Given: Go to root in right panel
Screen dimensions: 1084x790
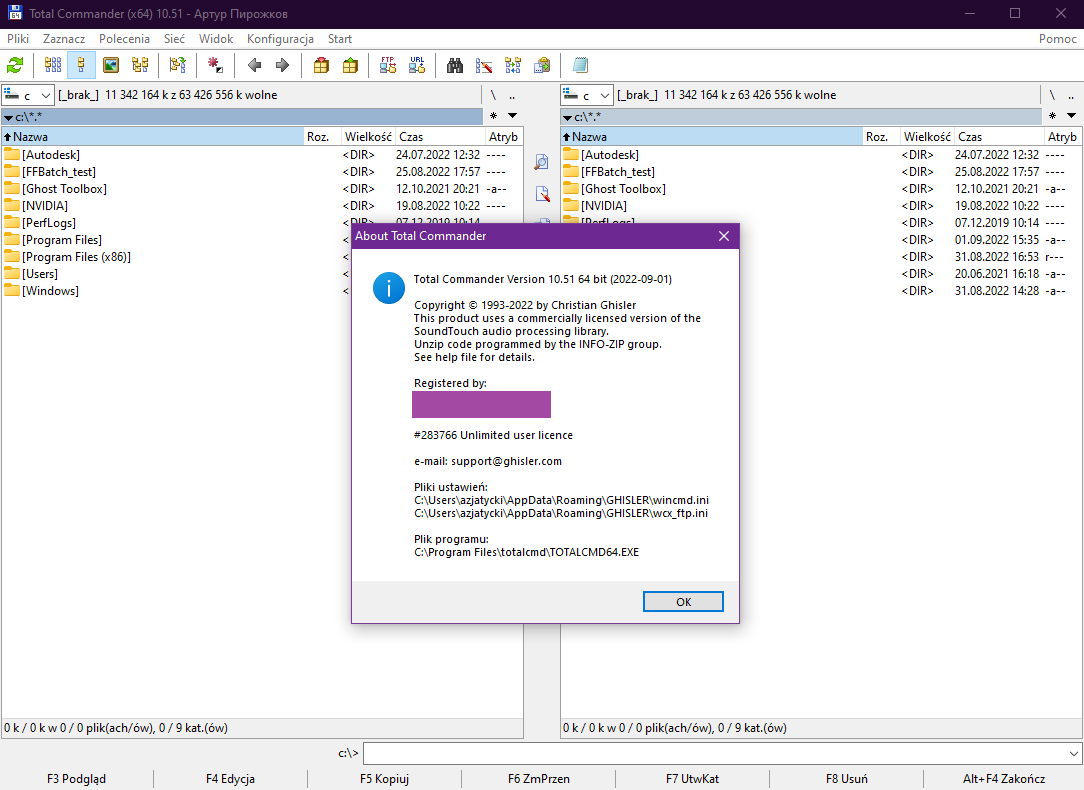Looking at the screenshot, I should pos(1052,95).
